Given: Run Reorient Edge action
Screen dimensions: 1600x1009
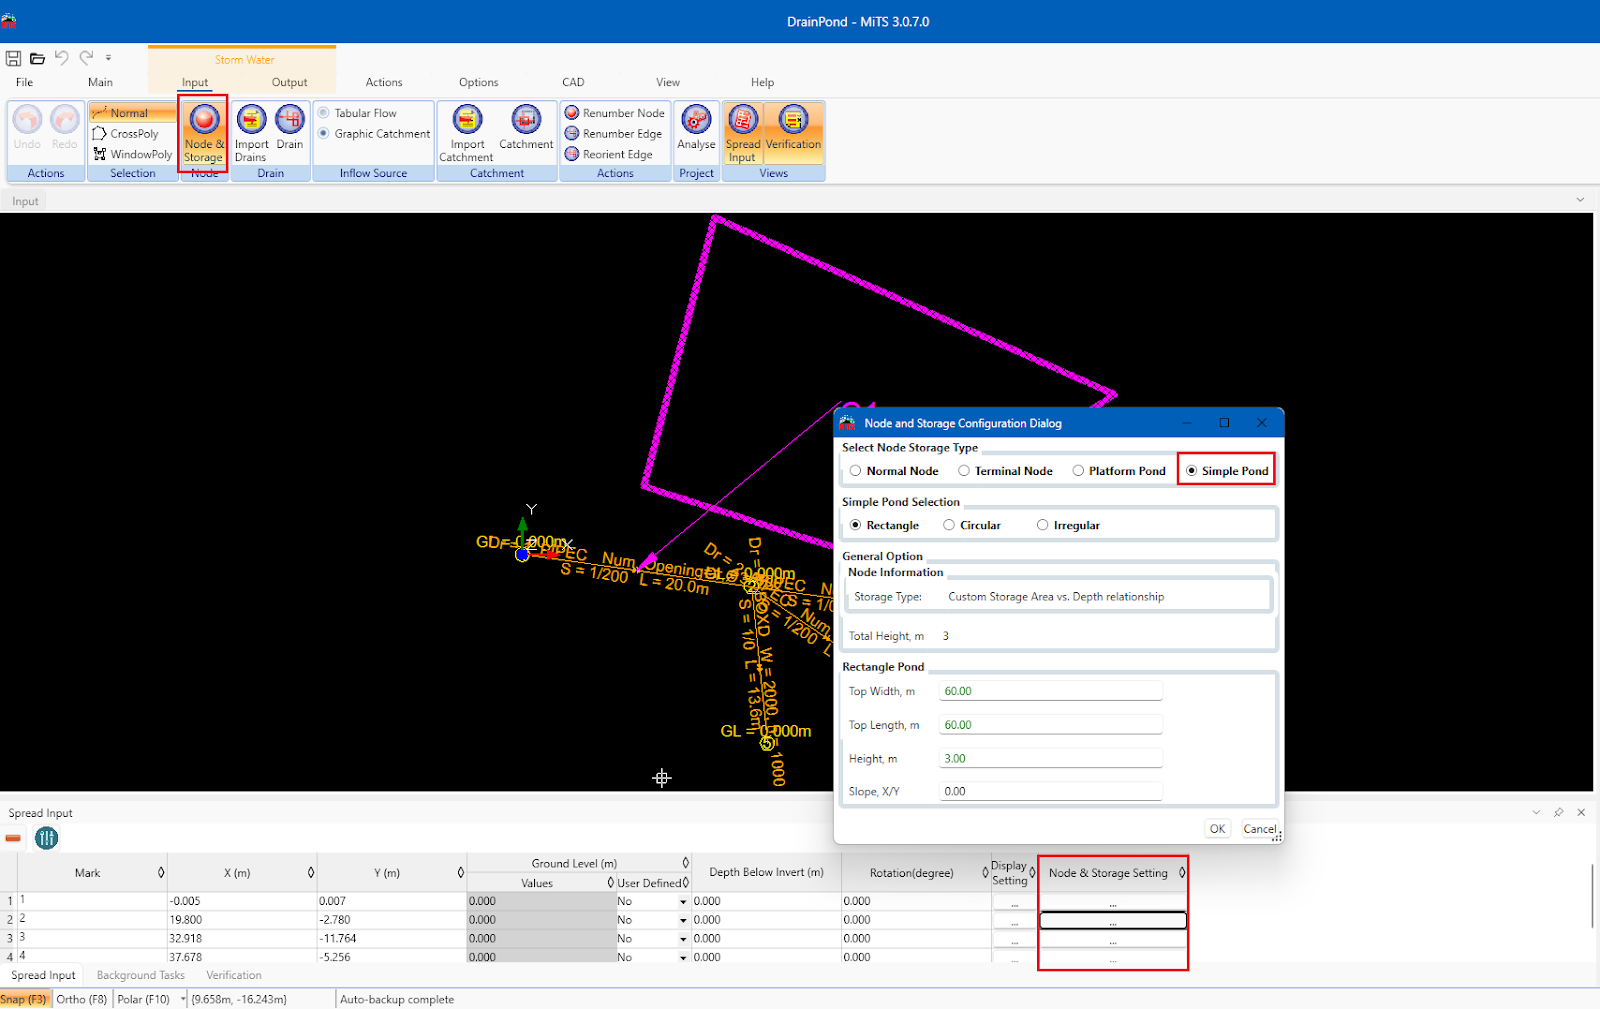Looking at the screenshot, I should [x=609, y=154].
